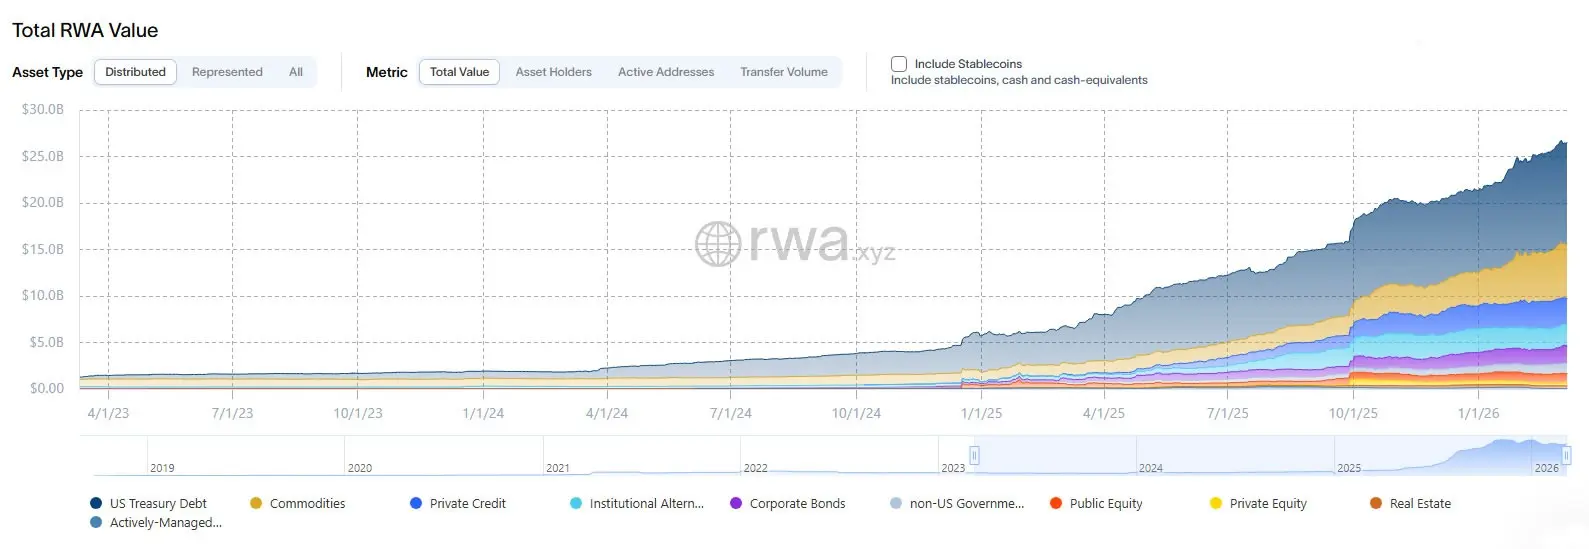Hide Public Equity series legend dot
1589x549 pixels.
[1056, 503]
